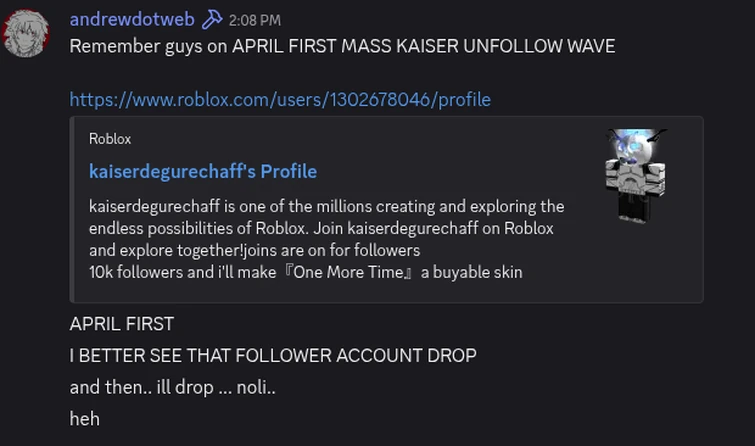The width and height of the screenshot is (755, 446).
Task: Open the kaiserdegurechaff's Profile embed title
Action: pos(203,171)
